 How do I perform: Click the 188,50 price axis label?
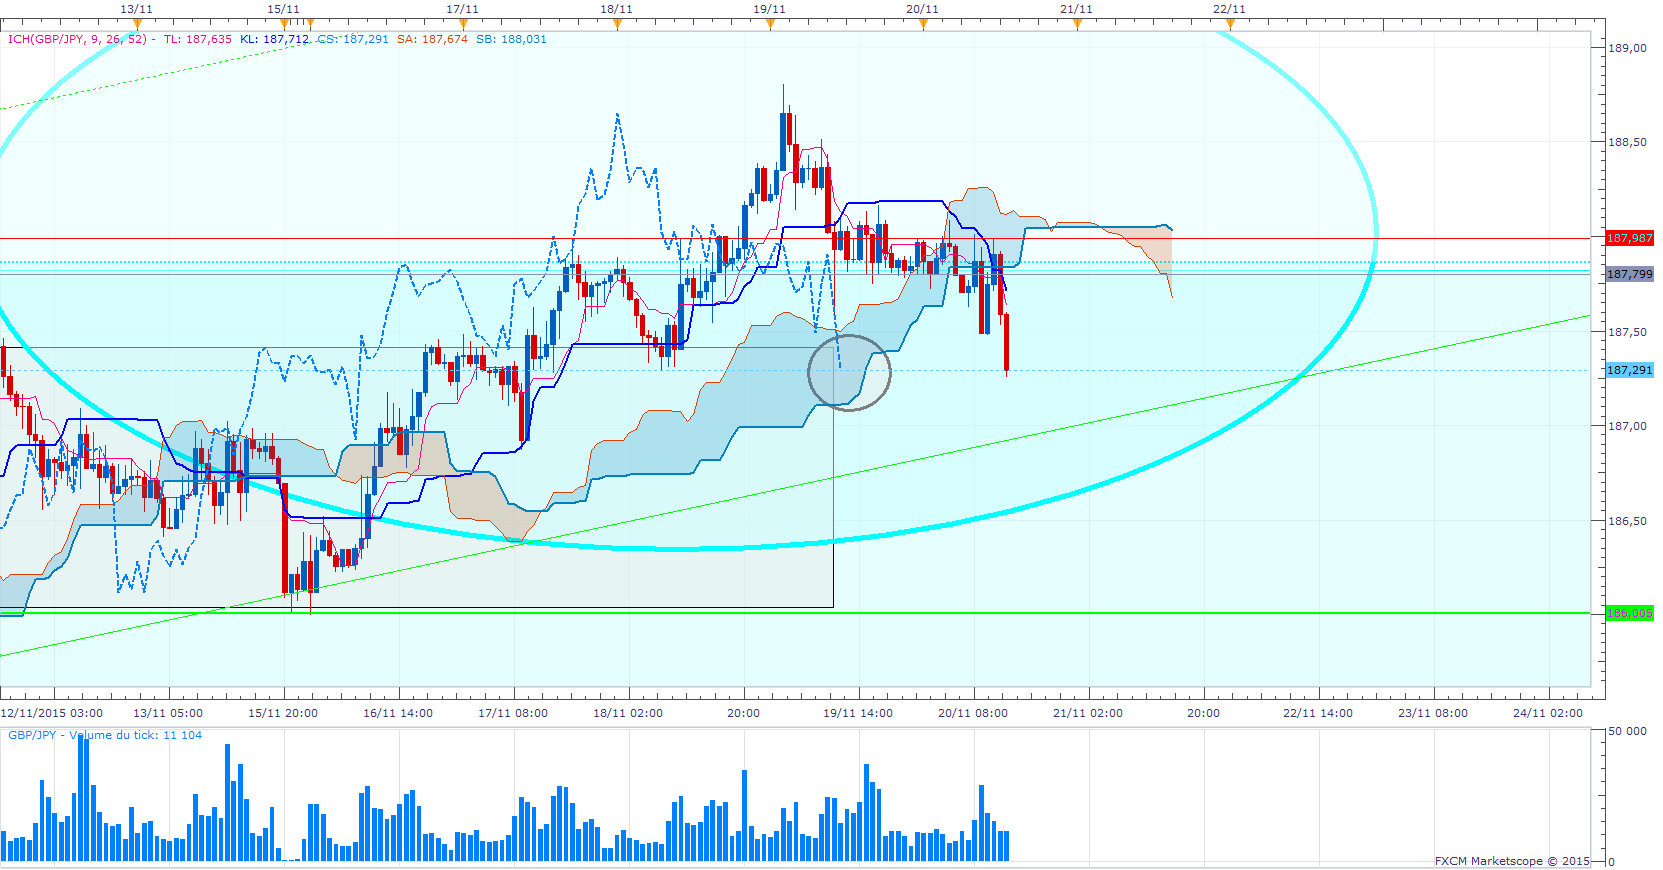click(x=1627, y=142)
